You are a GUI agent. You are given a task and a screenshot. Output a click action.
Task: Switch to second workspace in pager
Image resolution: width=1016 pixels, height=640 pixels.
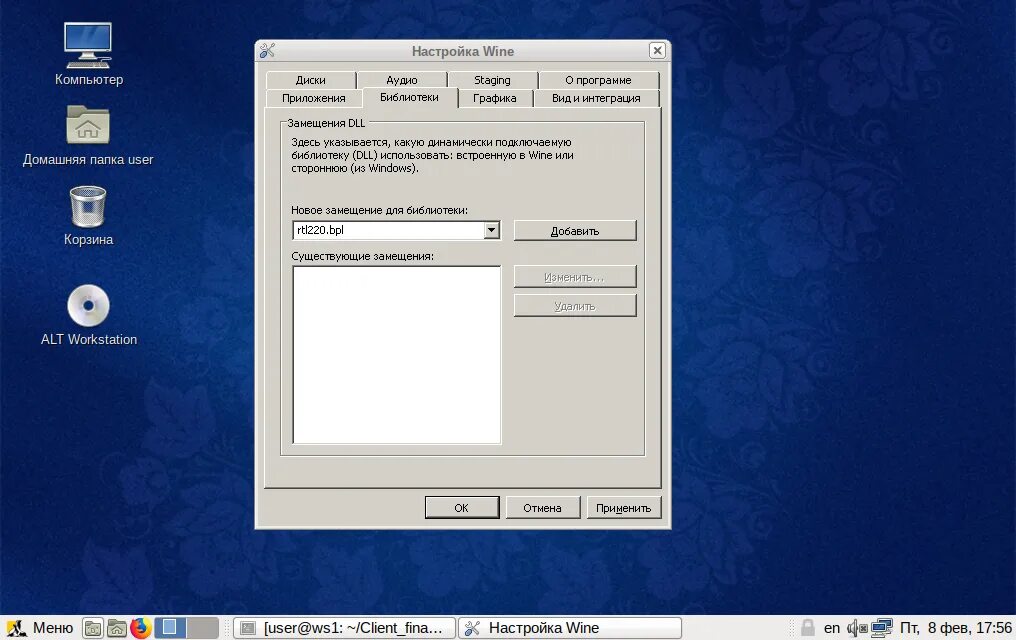coord(202,628)
